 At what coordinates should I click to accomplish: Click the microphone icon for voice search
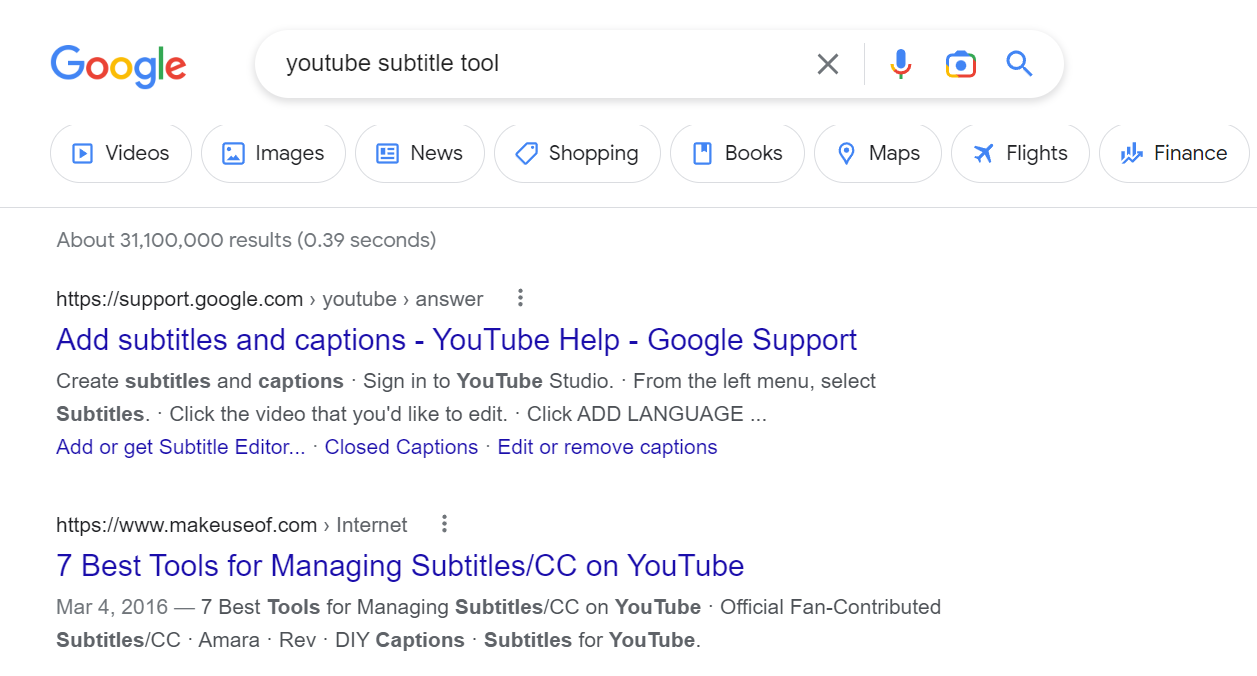pyautogui.click(x=899, y=63)
